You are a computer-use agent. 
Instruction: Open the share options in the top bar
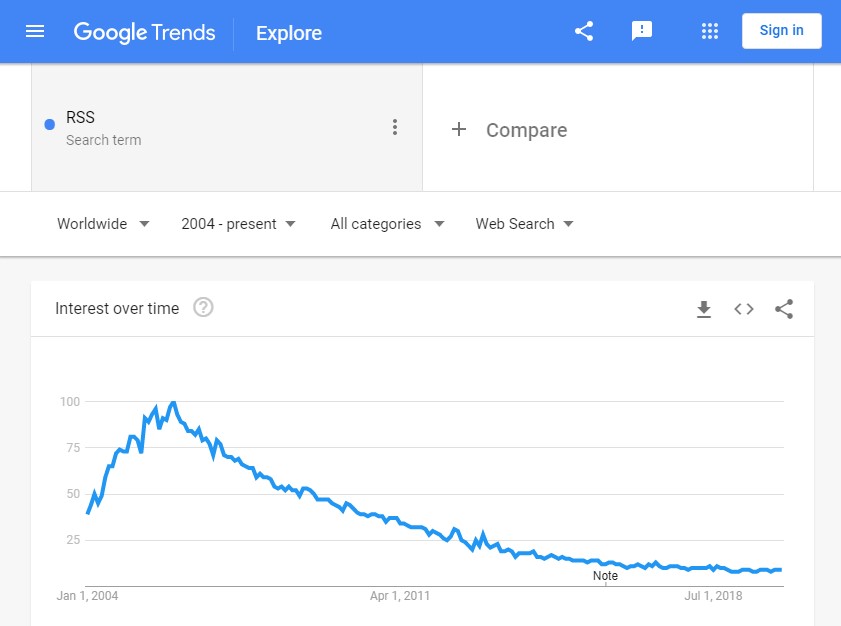pyautogui.click(x=584, y=31)
